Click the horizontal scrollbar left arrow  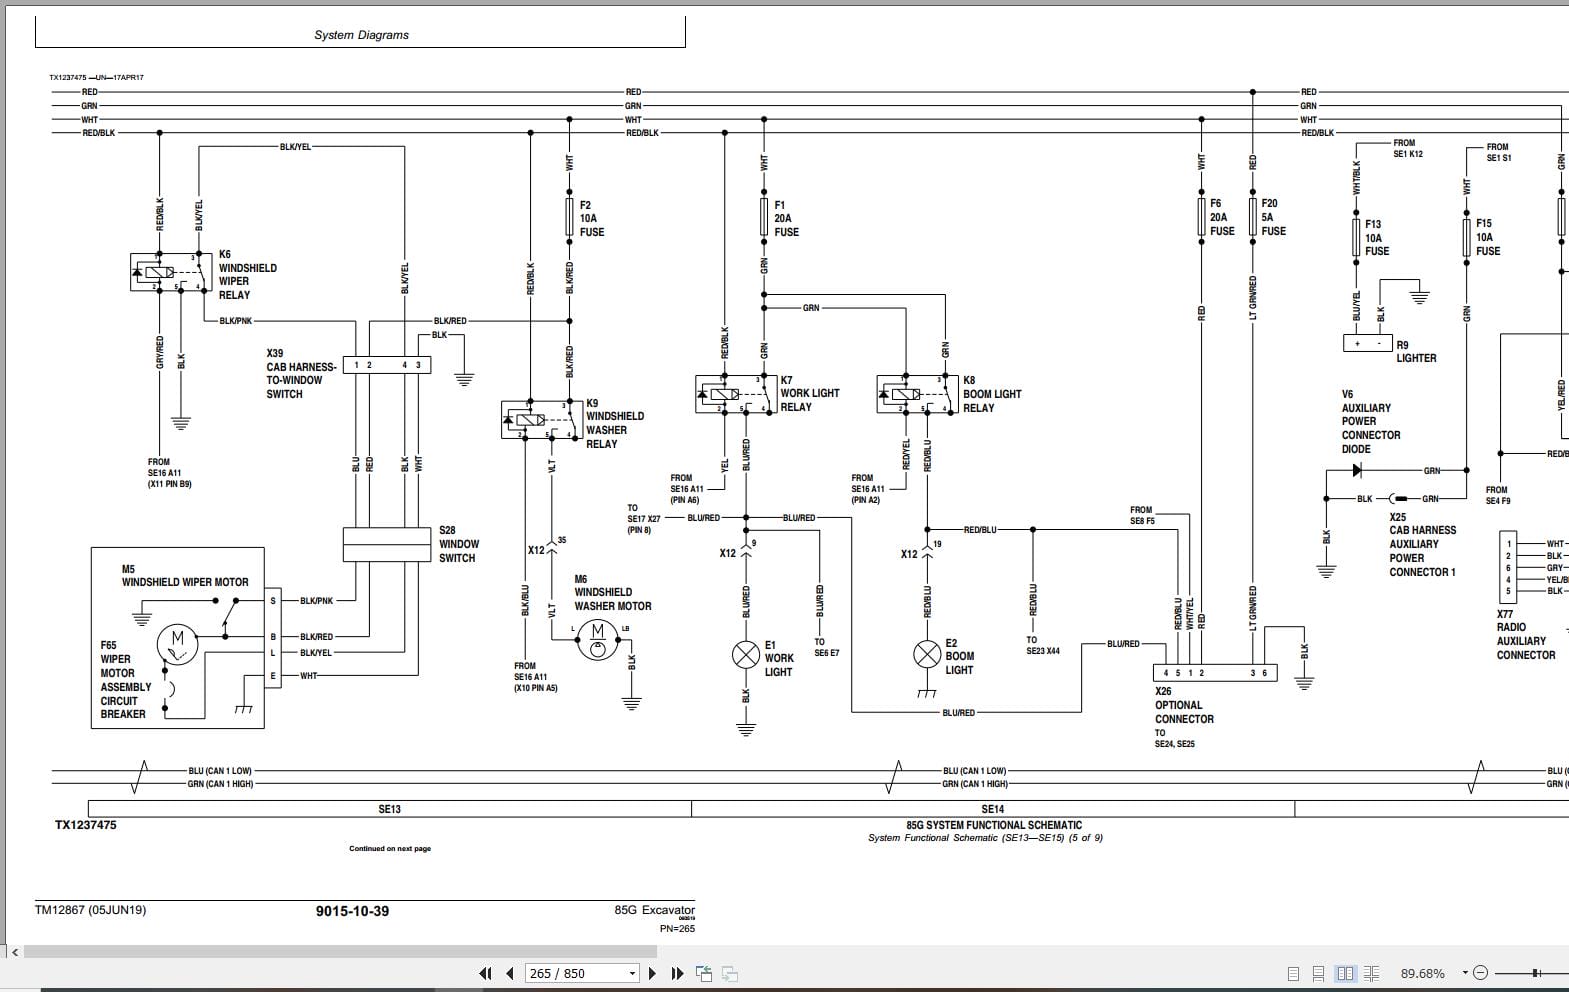point(14,952)
